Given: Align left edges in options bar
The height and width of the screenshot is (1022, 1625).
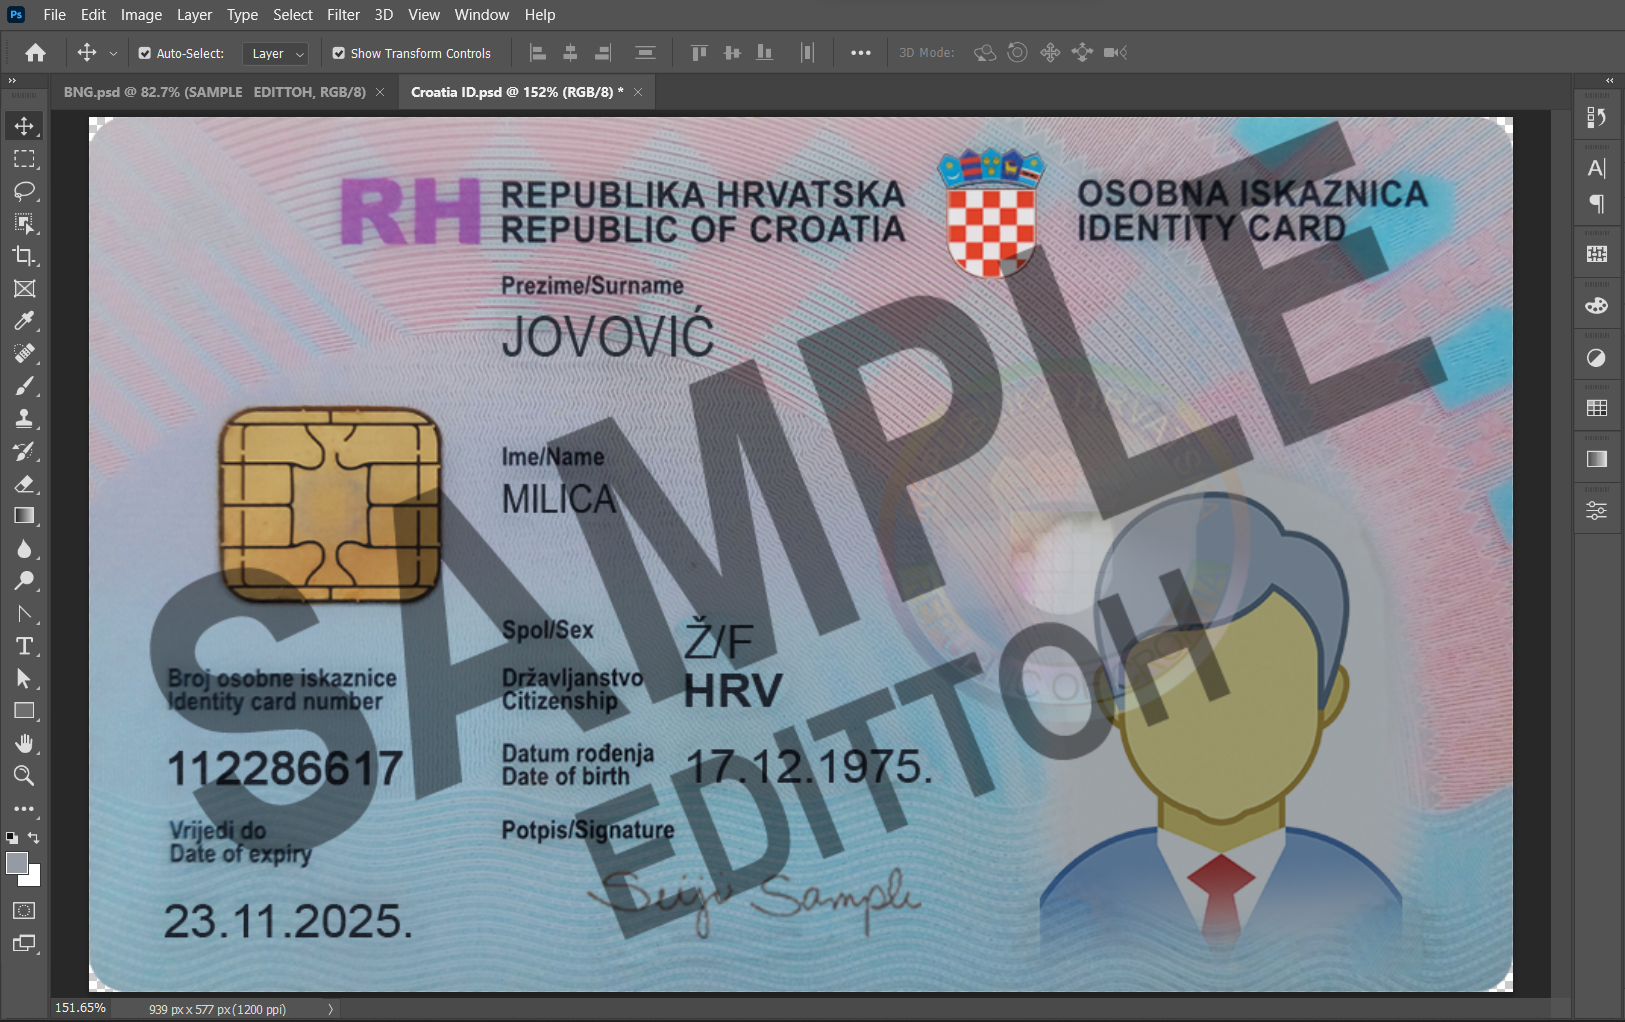Looking at the screenshot, I should [538, 53].
